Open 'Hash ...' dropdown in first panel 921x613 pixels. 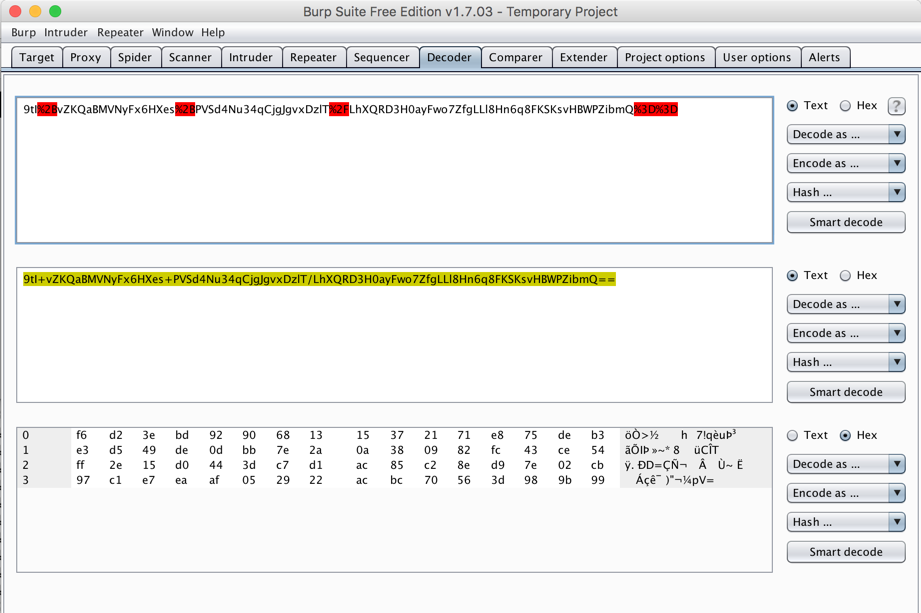846,192
